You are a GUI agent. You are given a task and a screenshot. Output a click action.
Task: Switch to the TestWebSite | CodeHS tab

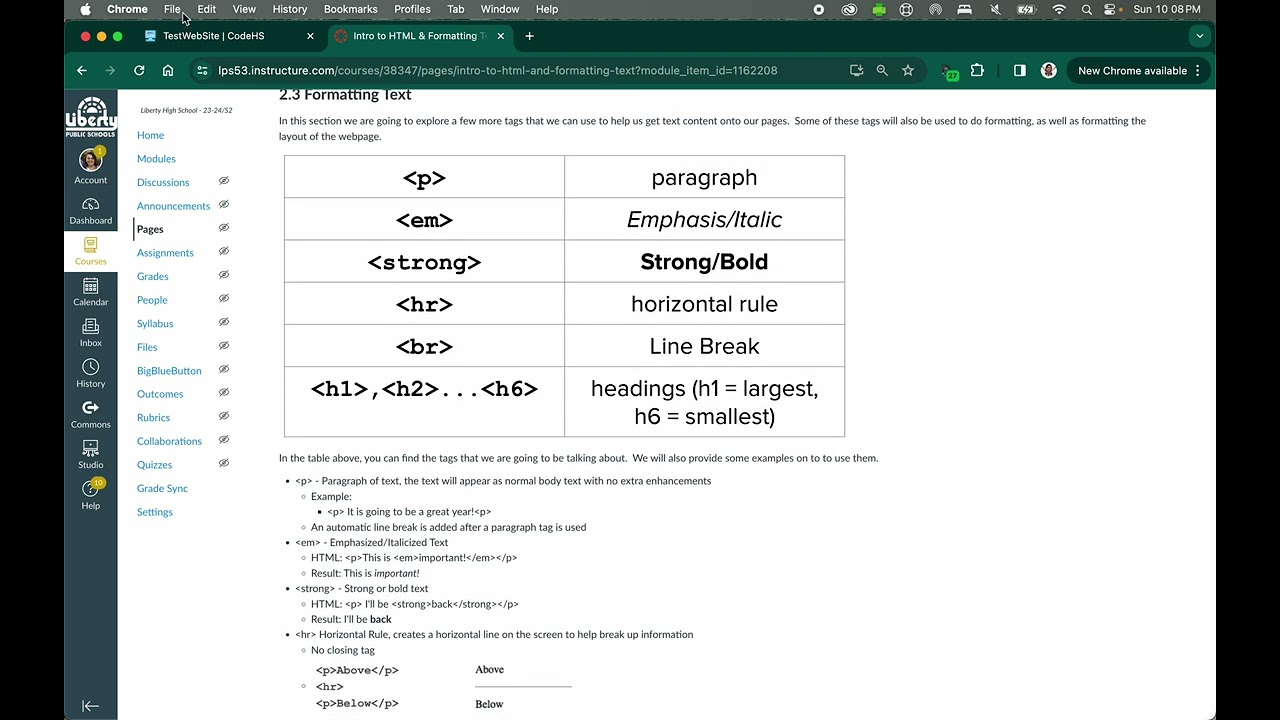(x=228, y=36)
